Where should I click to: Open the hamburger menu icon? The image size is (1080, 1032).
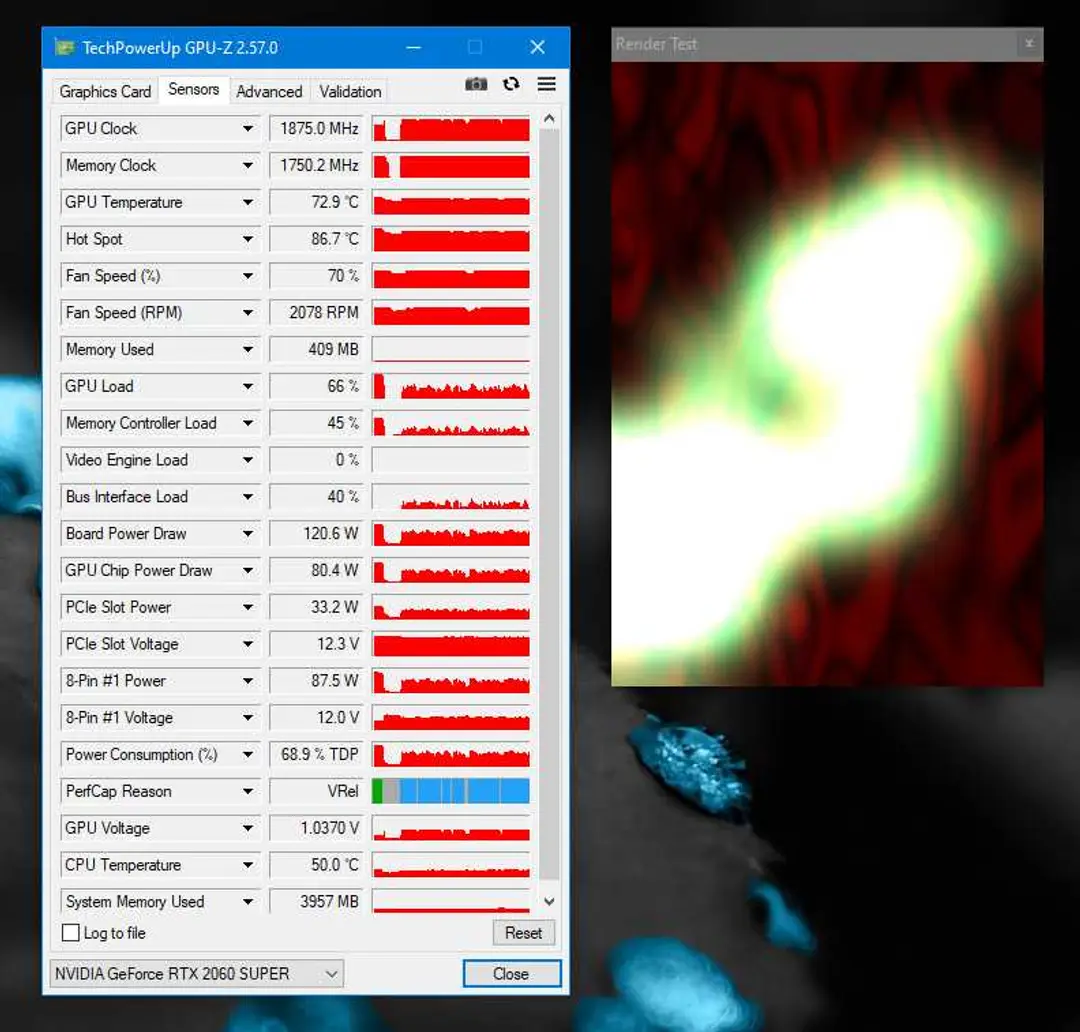click(x=547, y=84)
